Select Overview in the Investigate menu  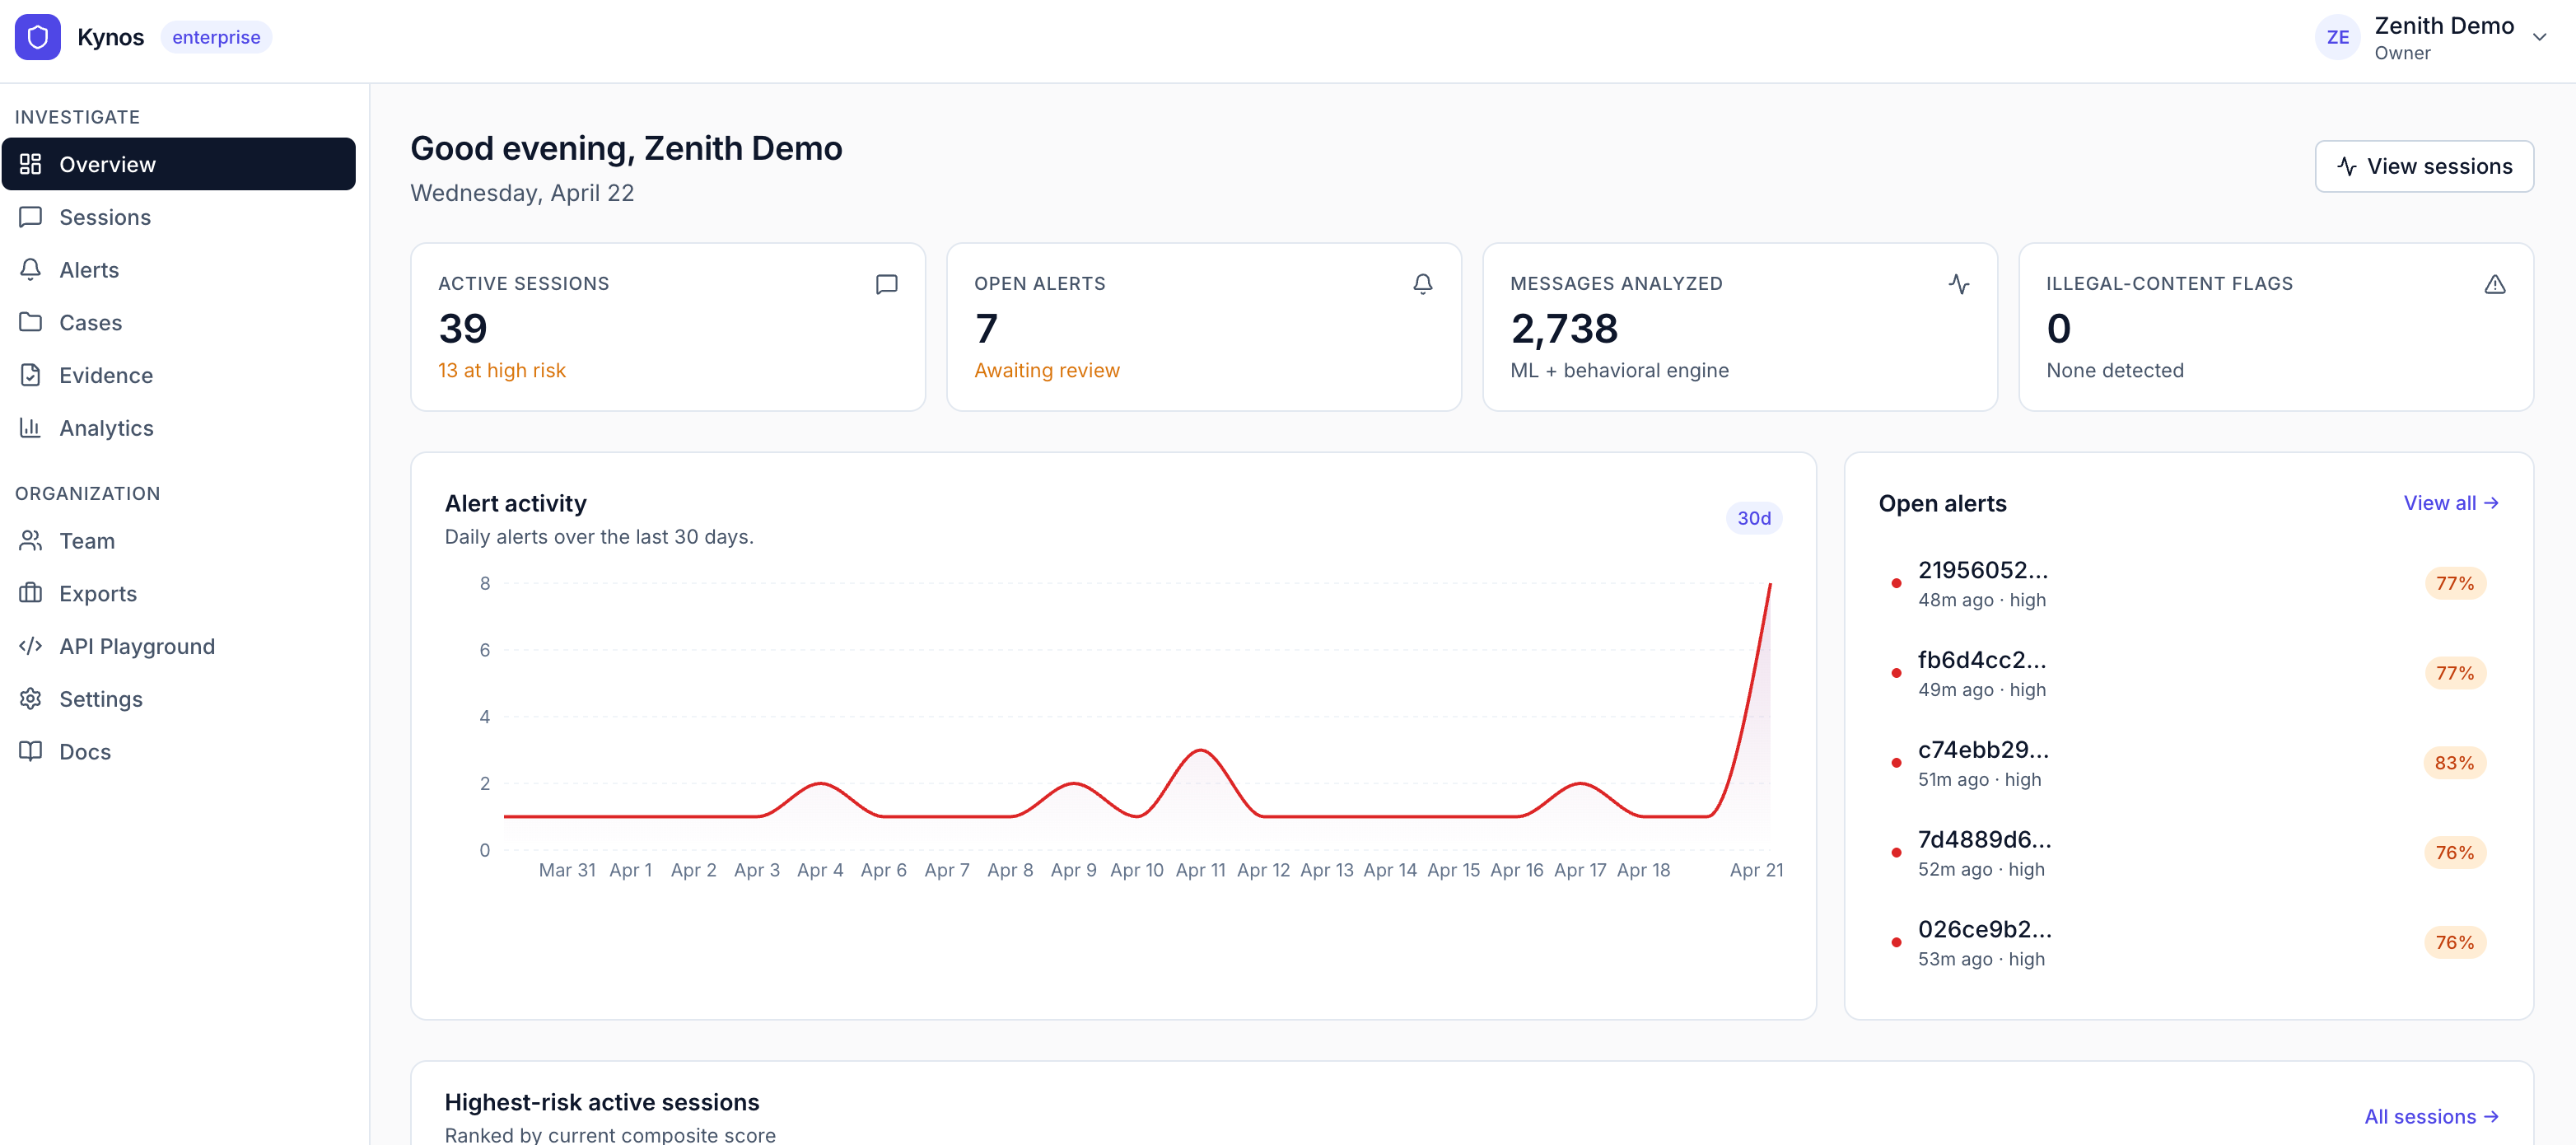pyautogui.click(x=107, y=164)
